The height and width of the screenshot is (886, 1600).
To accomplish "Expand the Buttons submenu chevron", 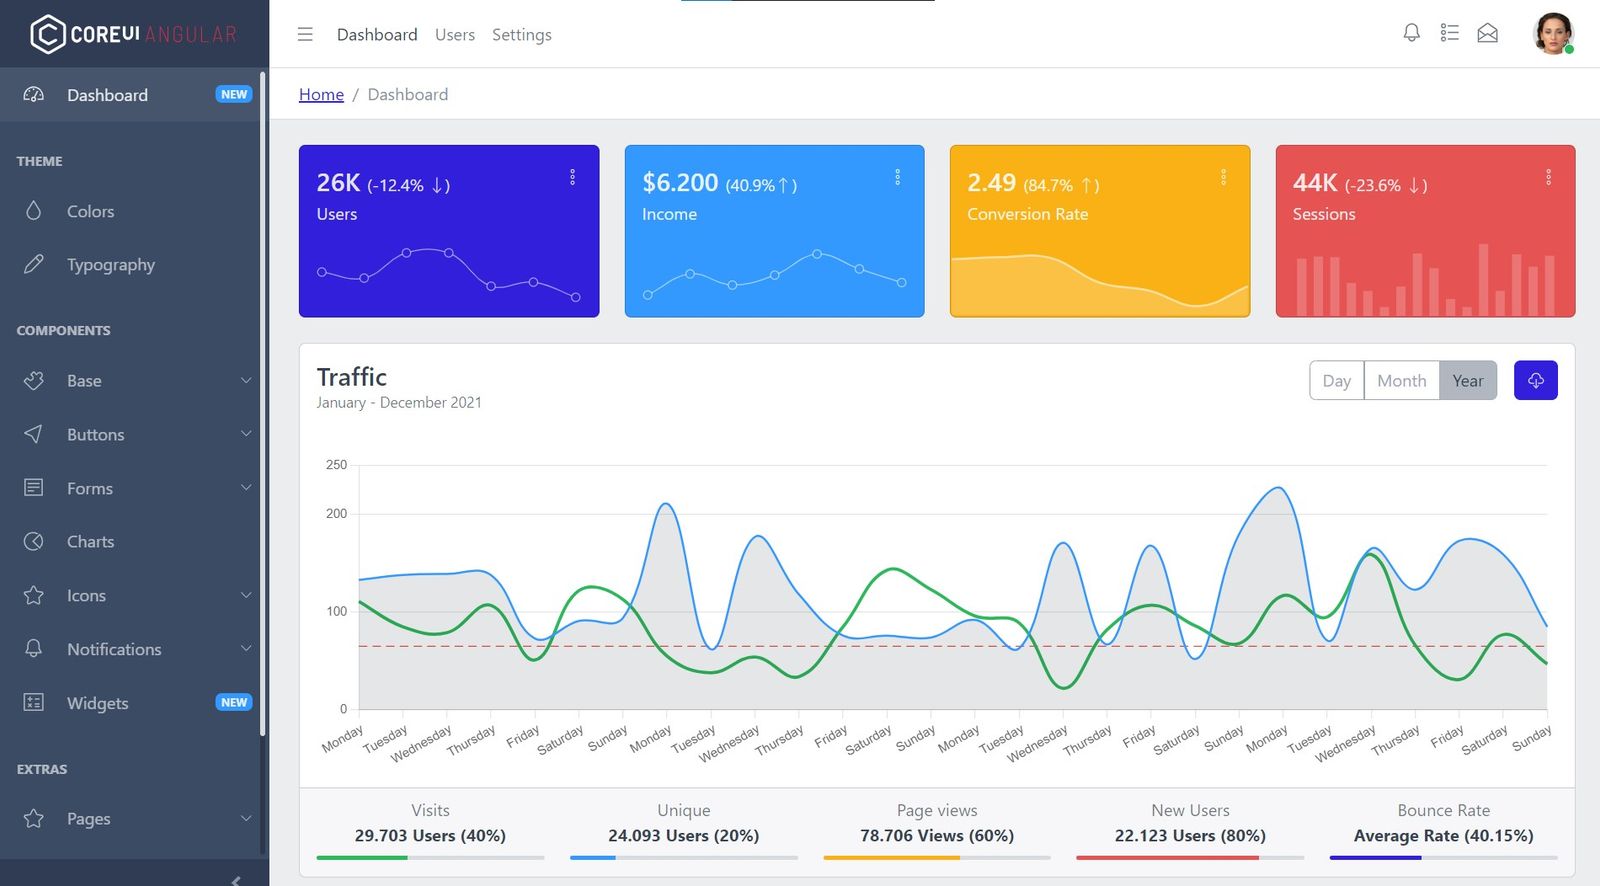I will coord(246,434).
